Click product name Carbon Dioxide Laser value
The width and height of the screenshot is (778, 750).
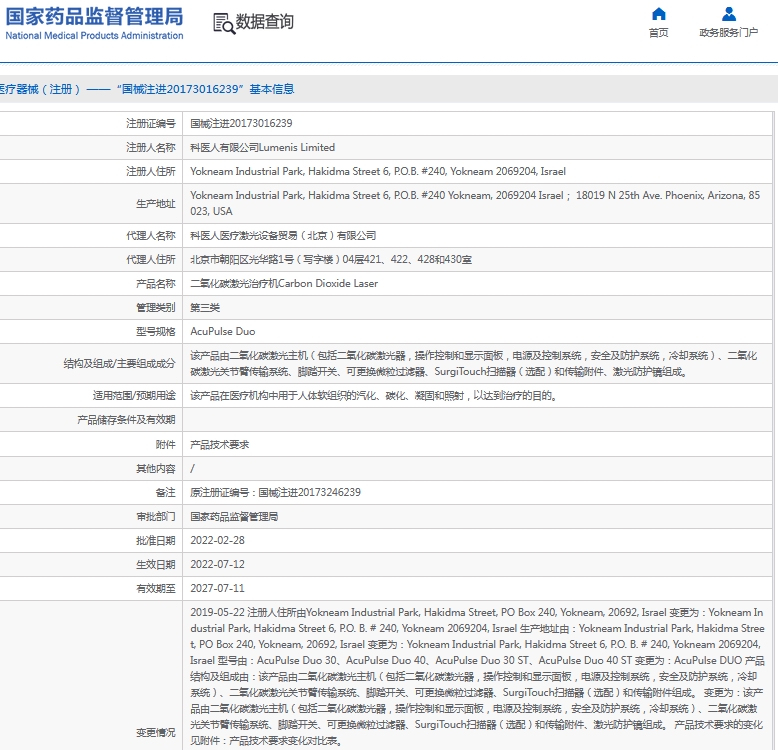pyautogui.click(x=284, y=283)
